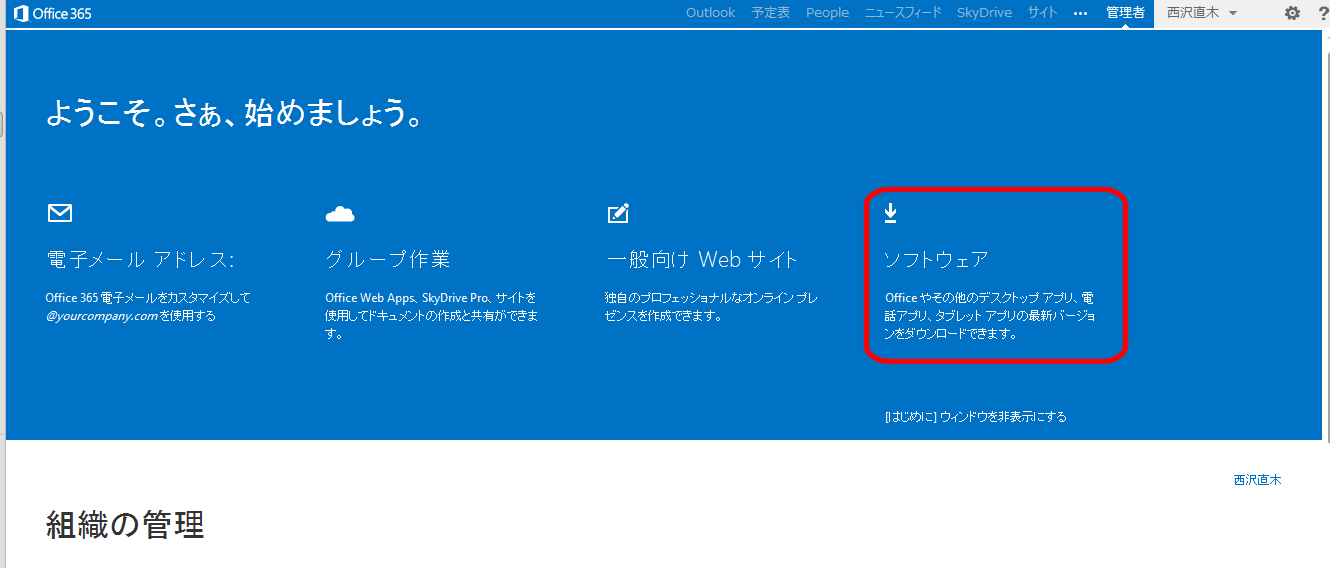Click the Office やその他のデスクトップ アプリ description text
1330x568 pixels.
[x=989, y=315]
